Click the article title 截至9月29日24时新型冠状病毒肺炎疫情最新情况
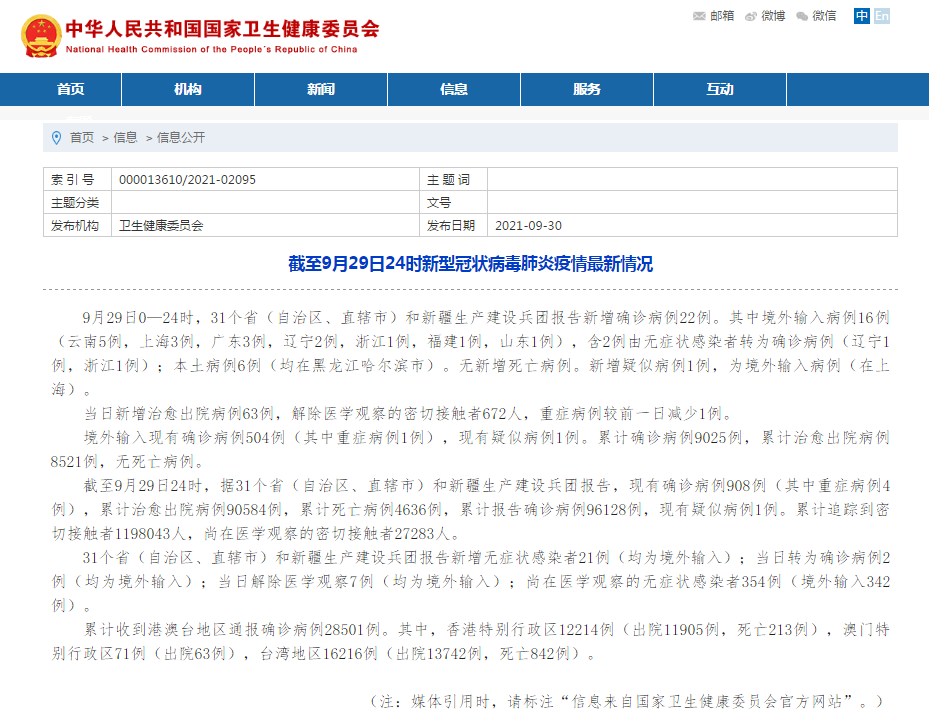Screen dimensions: 929x716 coord(470,264)
